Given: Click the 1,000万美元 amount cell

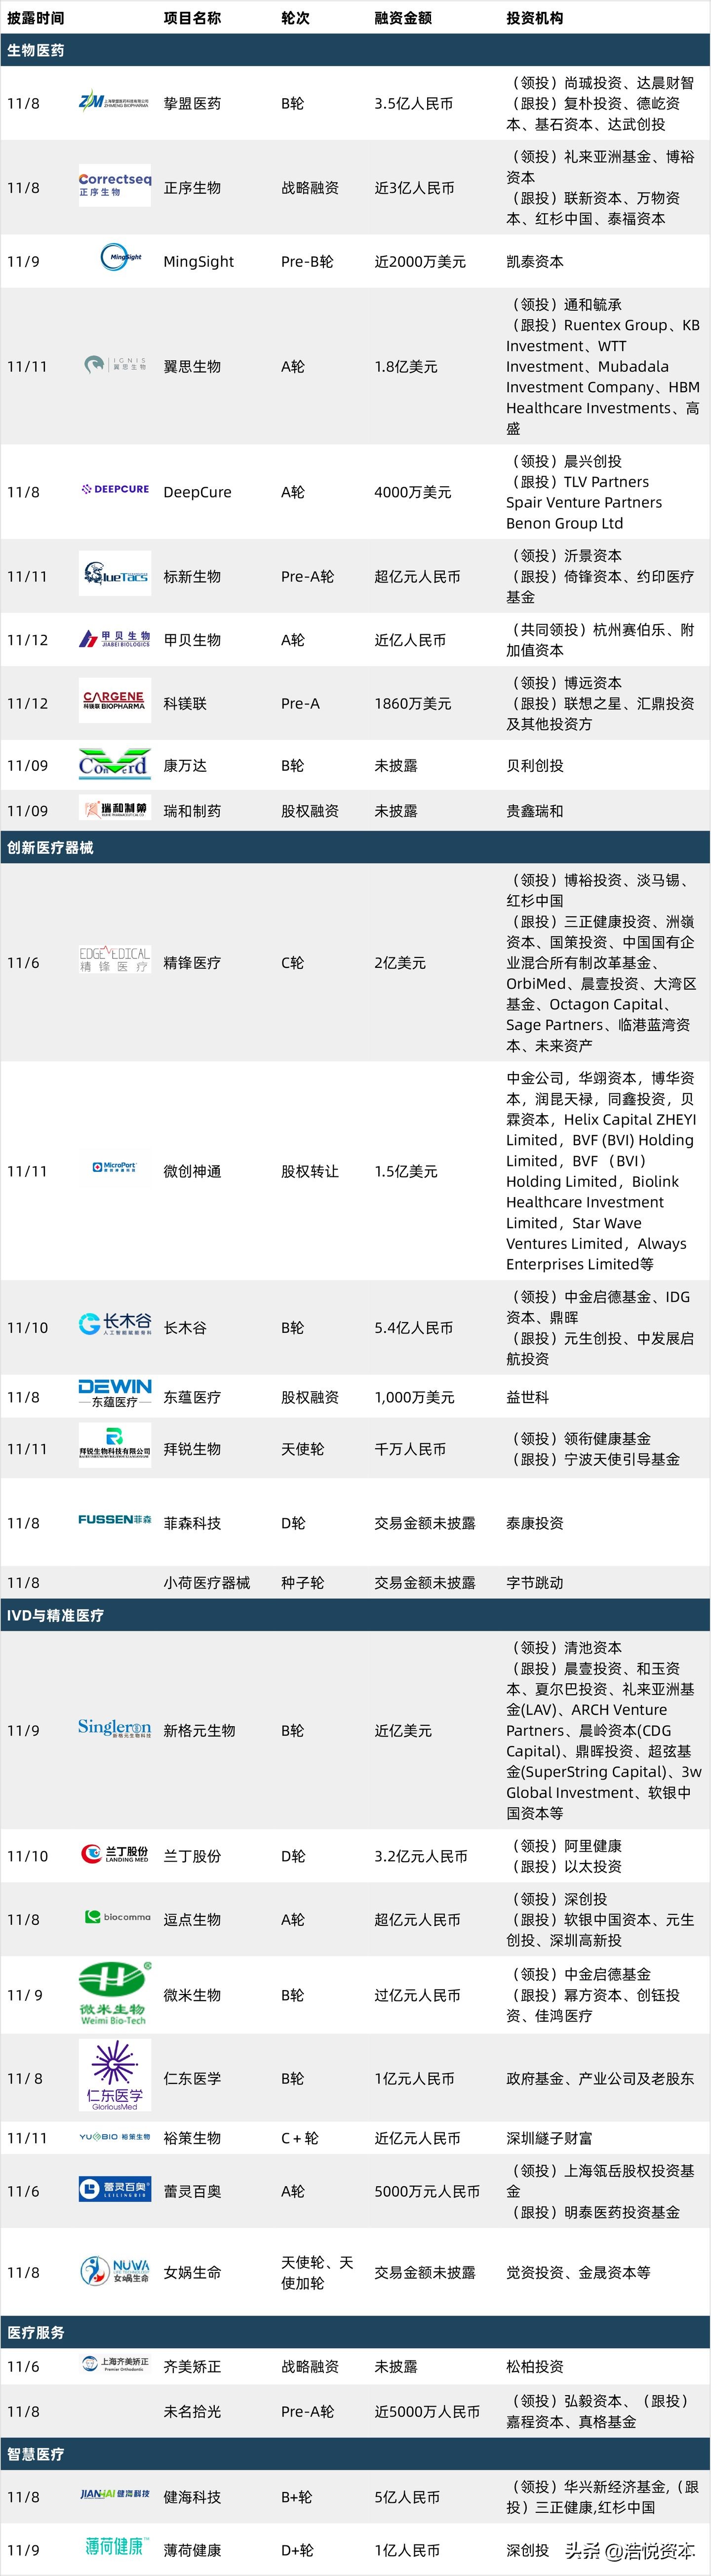Looking at the screenshot, I should point(414,1397).
